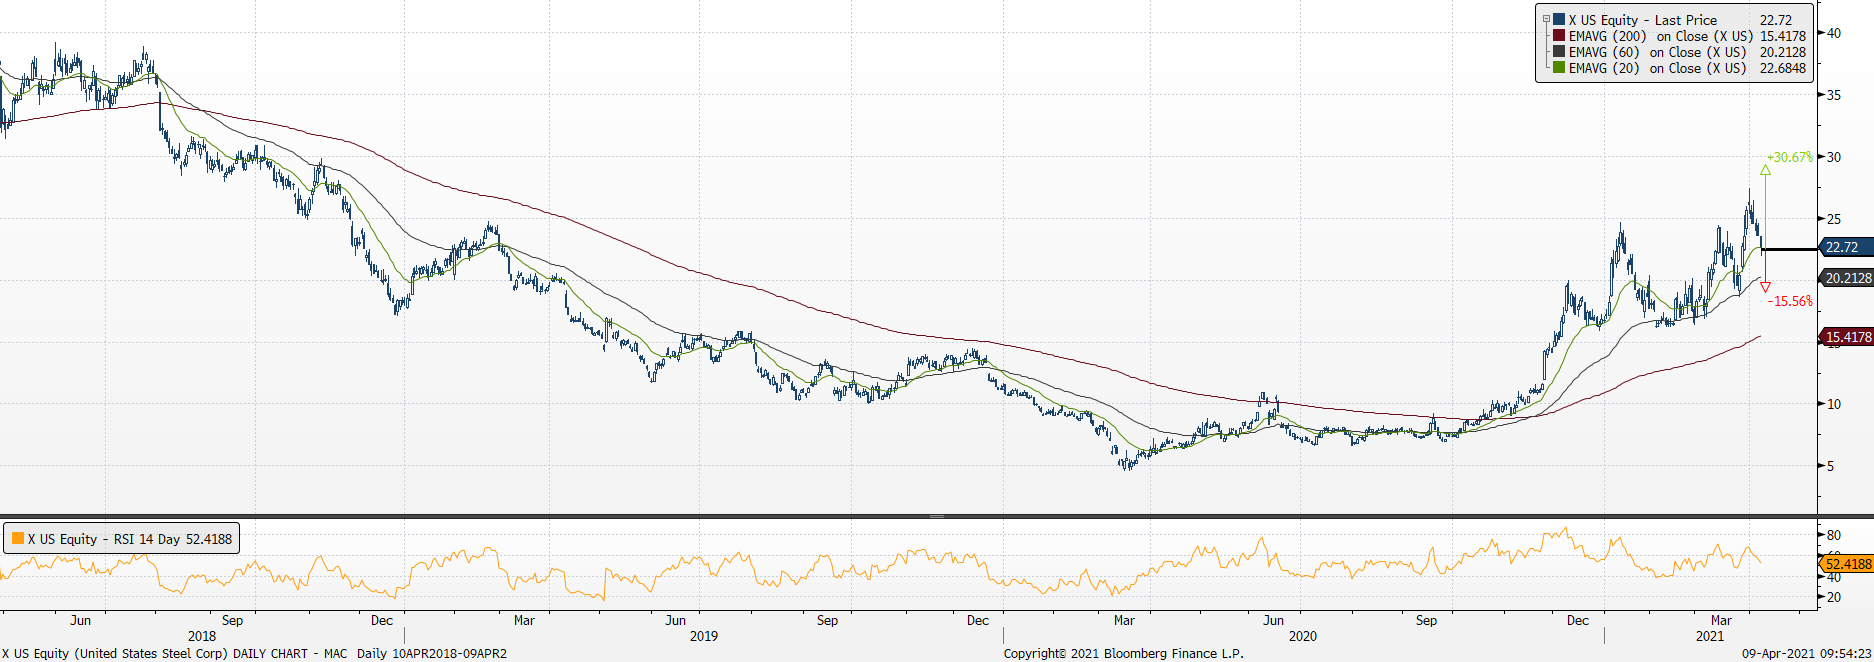
Task: Click the legend value 20.2128
Action: pyautogui.click(x=1783, y=52)
